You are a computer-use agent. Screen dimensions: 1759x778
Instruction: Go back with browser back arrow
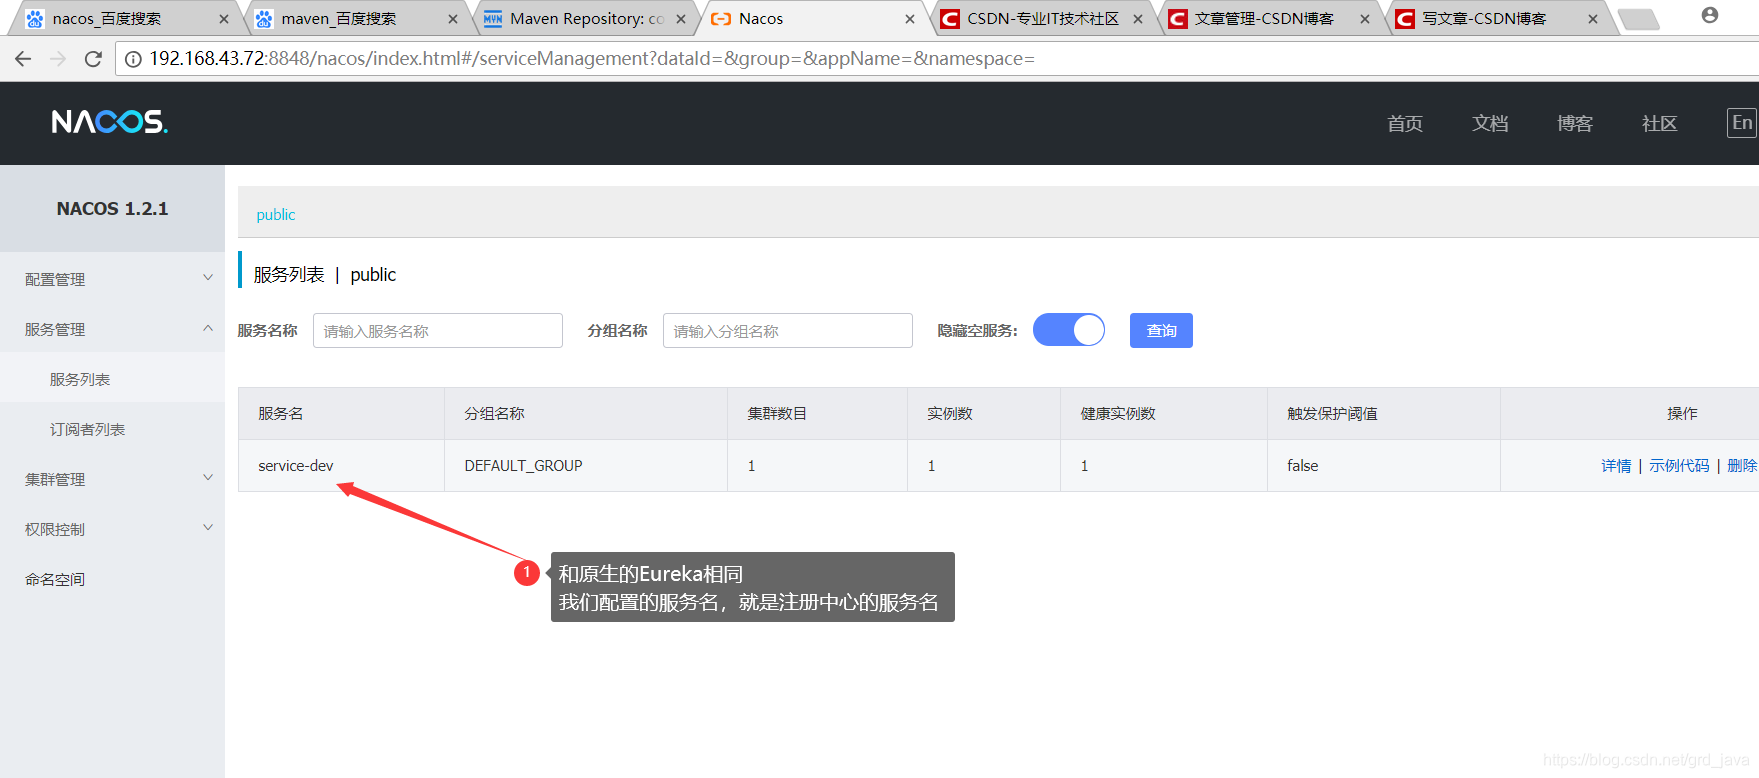(23, 59)
